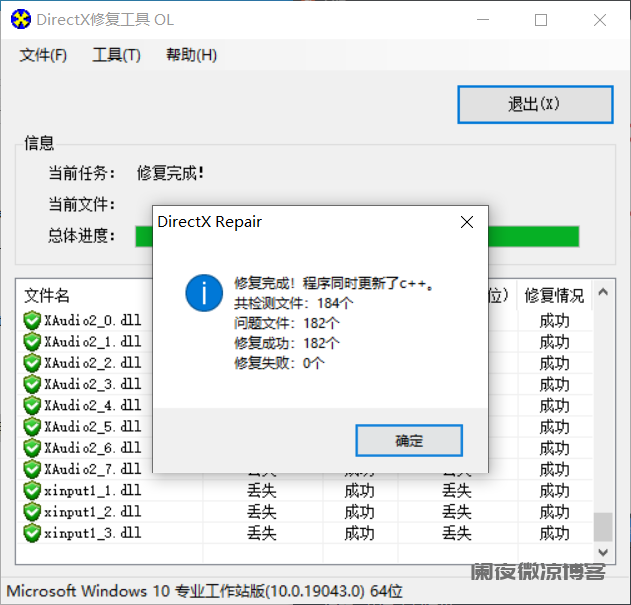Click the 修复成功: 182个 line
The height and width of the screenshot is (605, 631).
point(287,343)
